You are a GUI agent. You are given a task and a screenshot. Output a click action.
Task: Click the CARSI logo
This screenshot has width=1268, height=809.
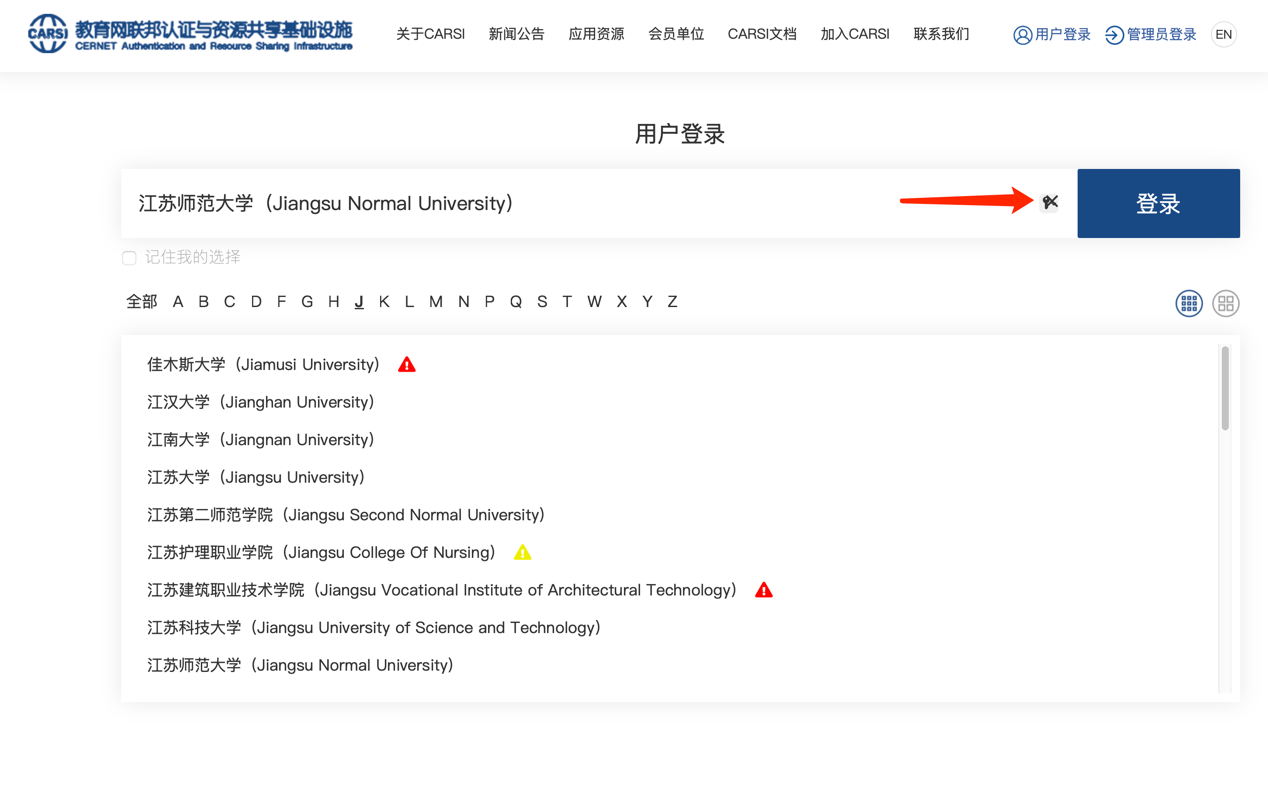pyautogui.click(x=190, y=34)
